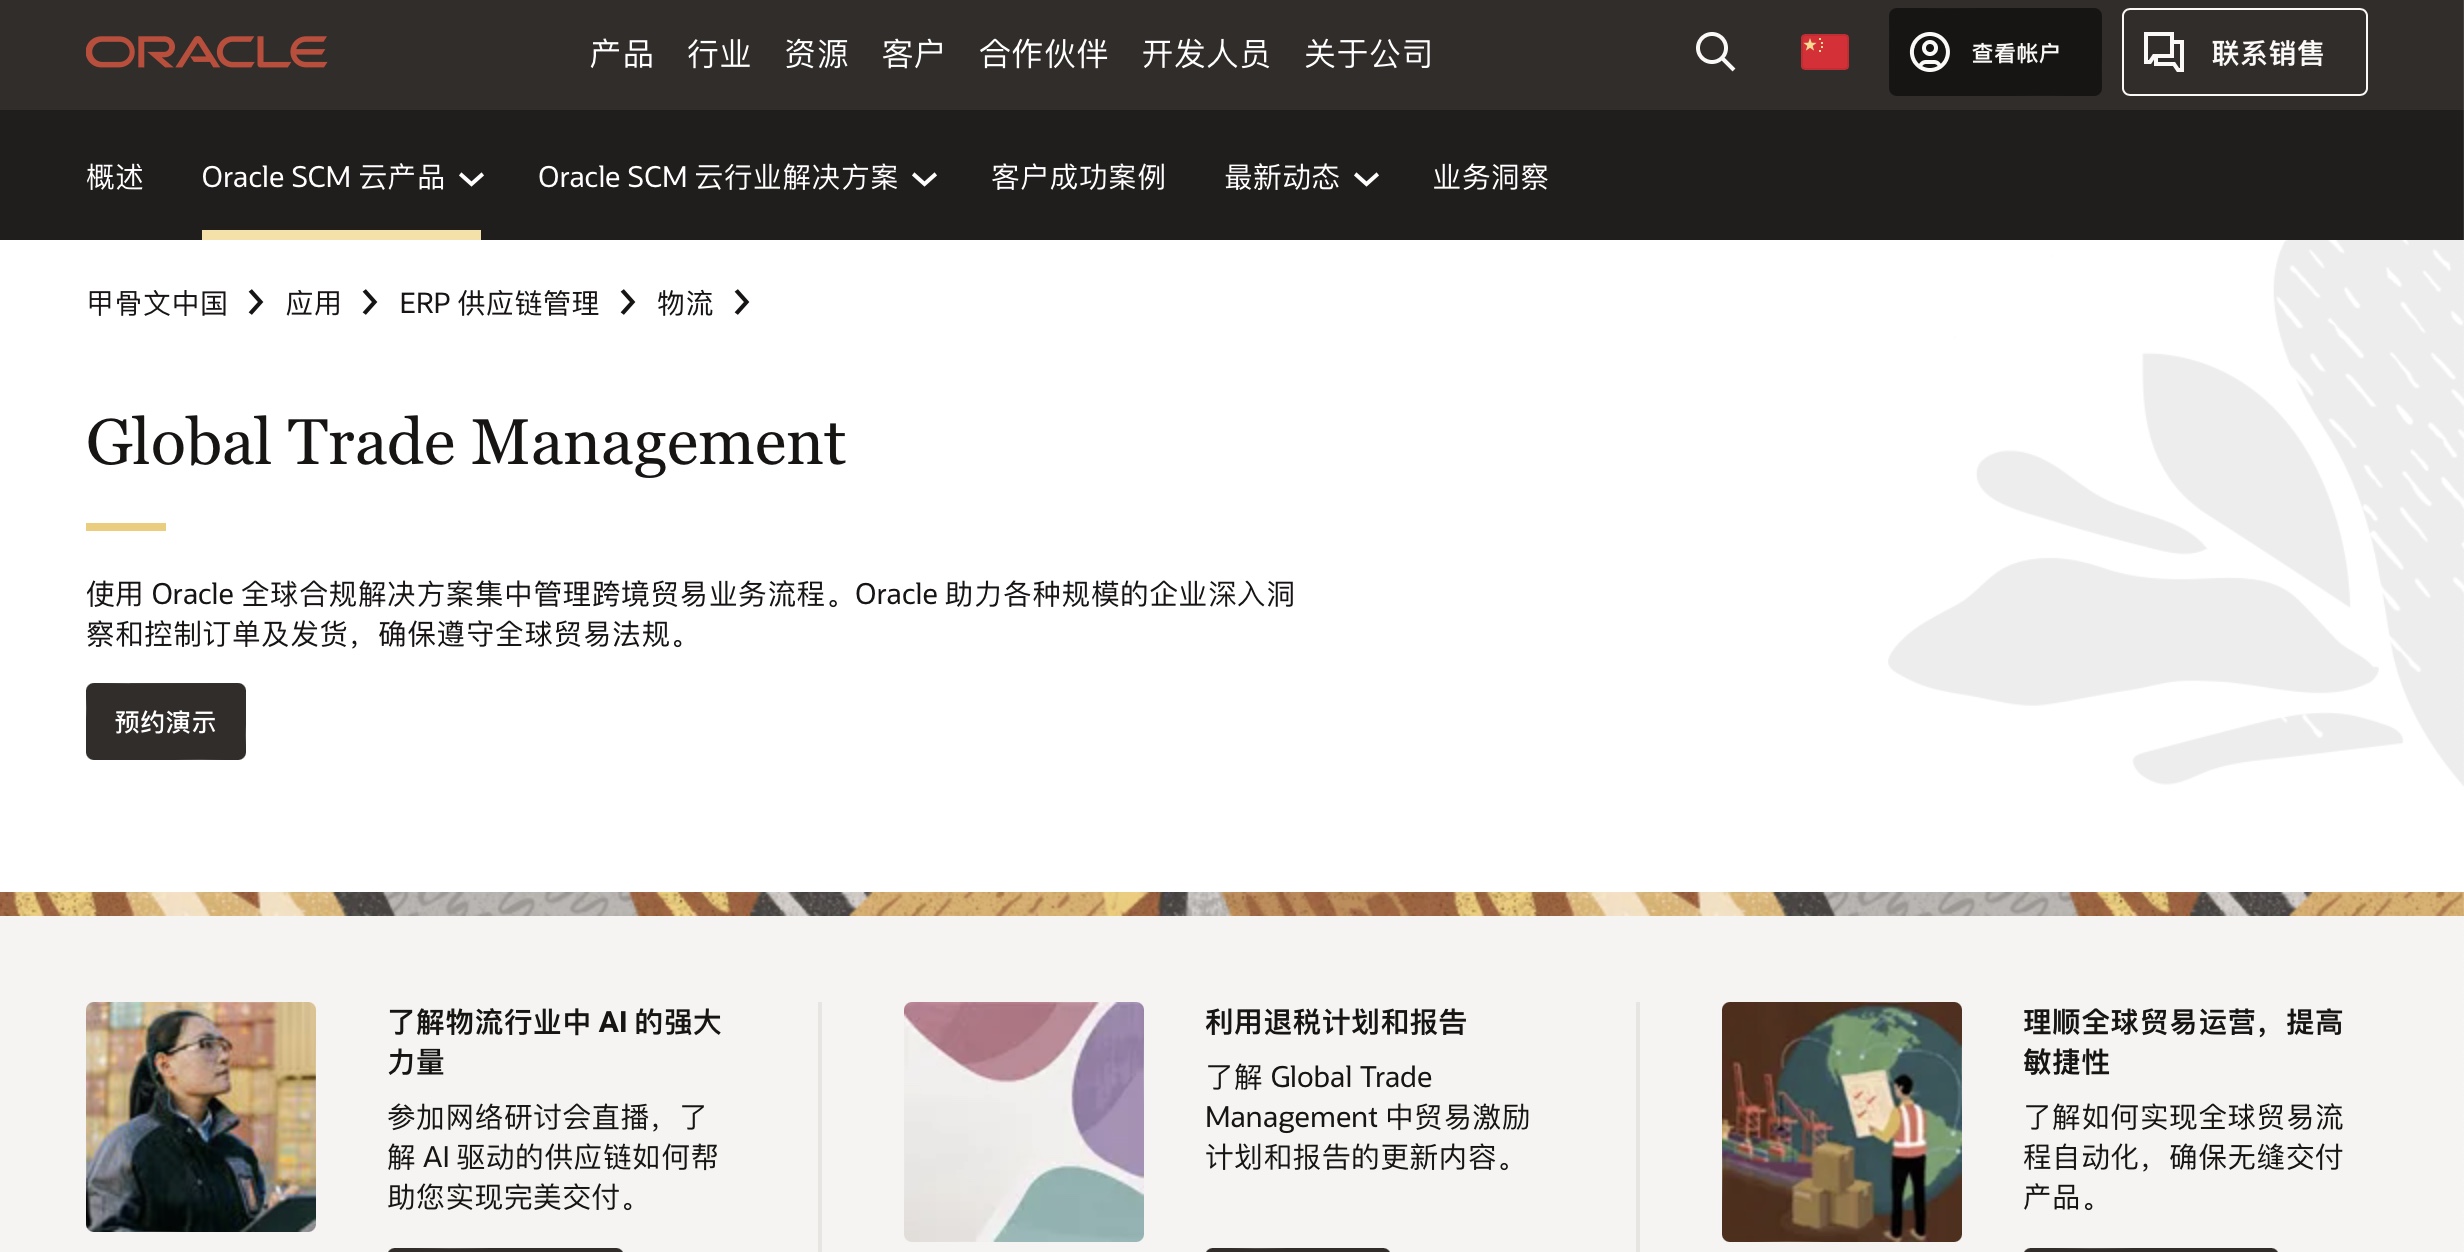Click the 甲骨文中国 breadcrumb
Viewport: 2464px width, 1252px height.
coord(157,303)
